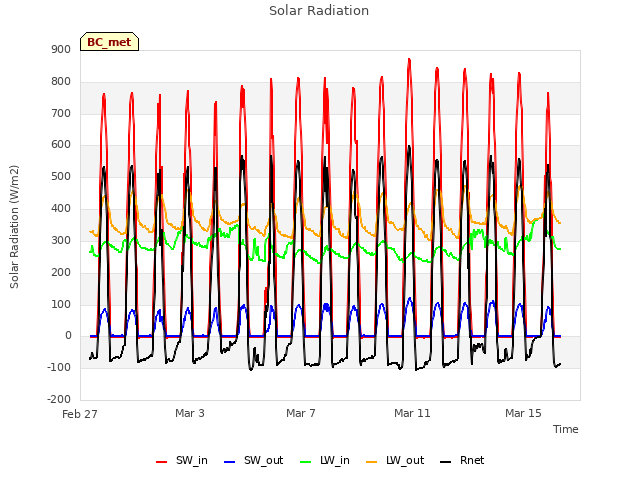Click the 500 y-axis tick label
This screenshot has height=480, width=640.
tap(61, 176)
